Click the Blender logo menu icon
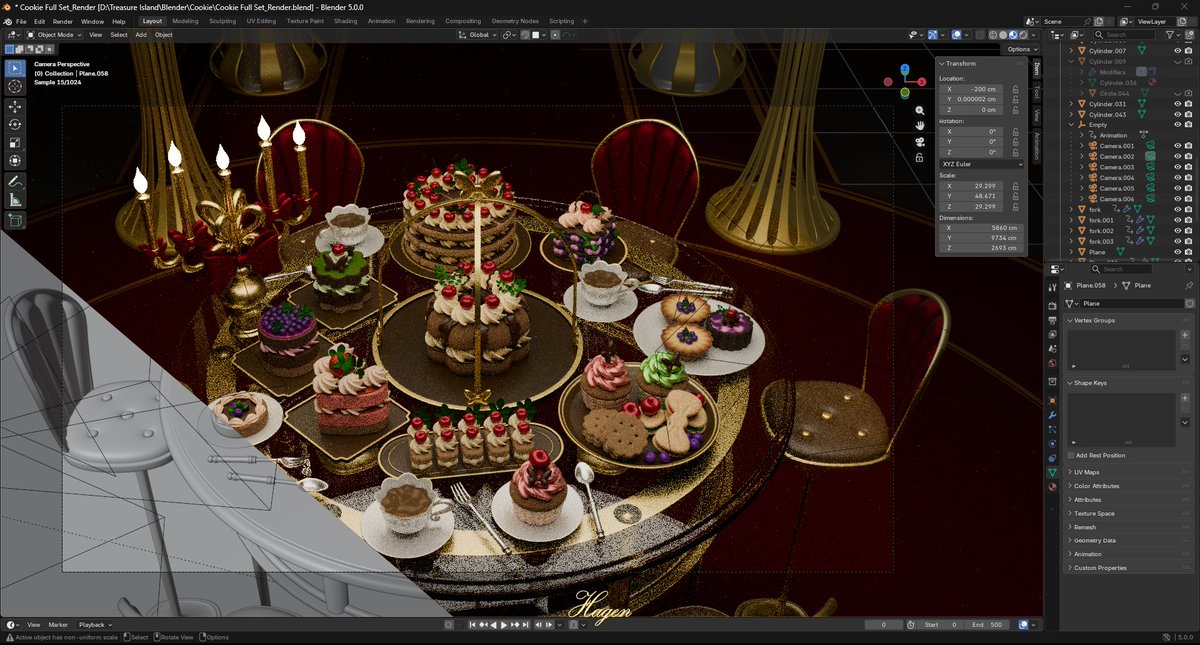Viewport: 1200px width, 645px height. pos(7,20)
